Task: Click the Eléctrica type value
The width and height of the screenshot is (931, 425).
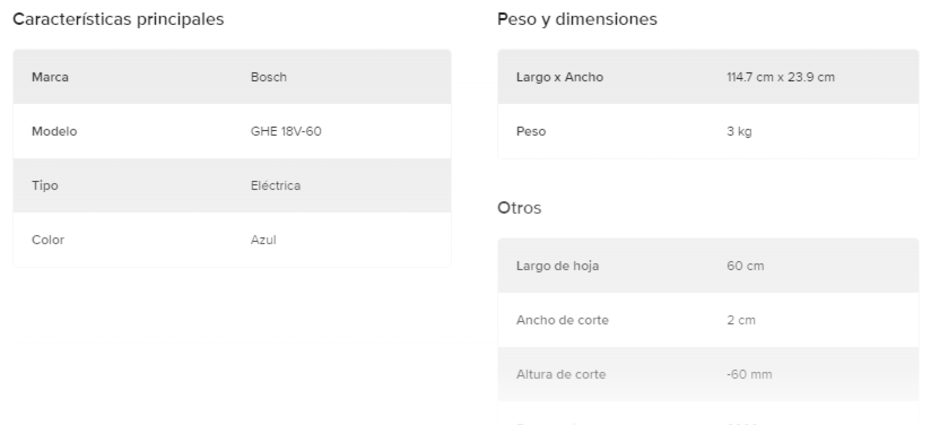Action: tap(275, 185)
